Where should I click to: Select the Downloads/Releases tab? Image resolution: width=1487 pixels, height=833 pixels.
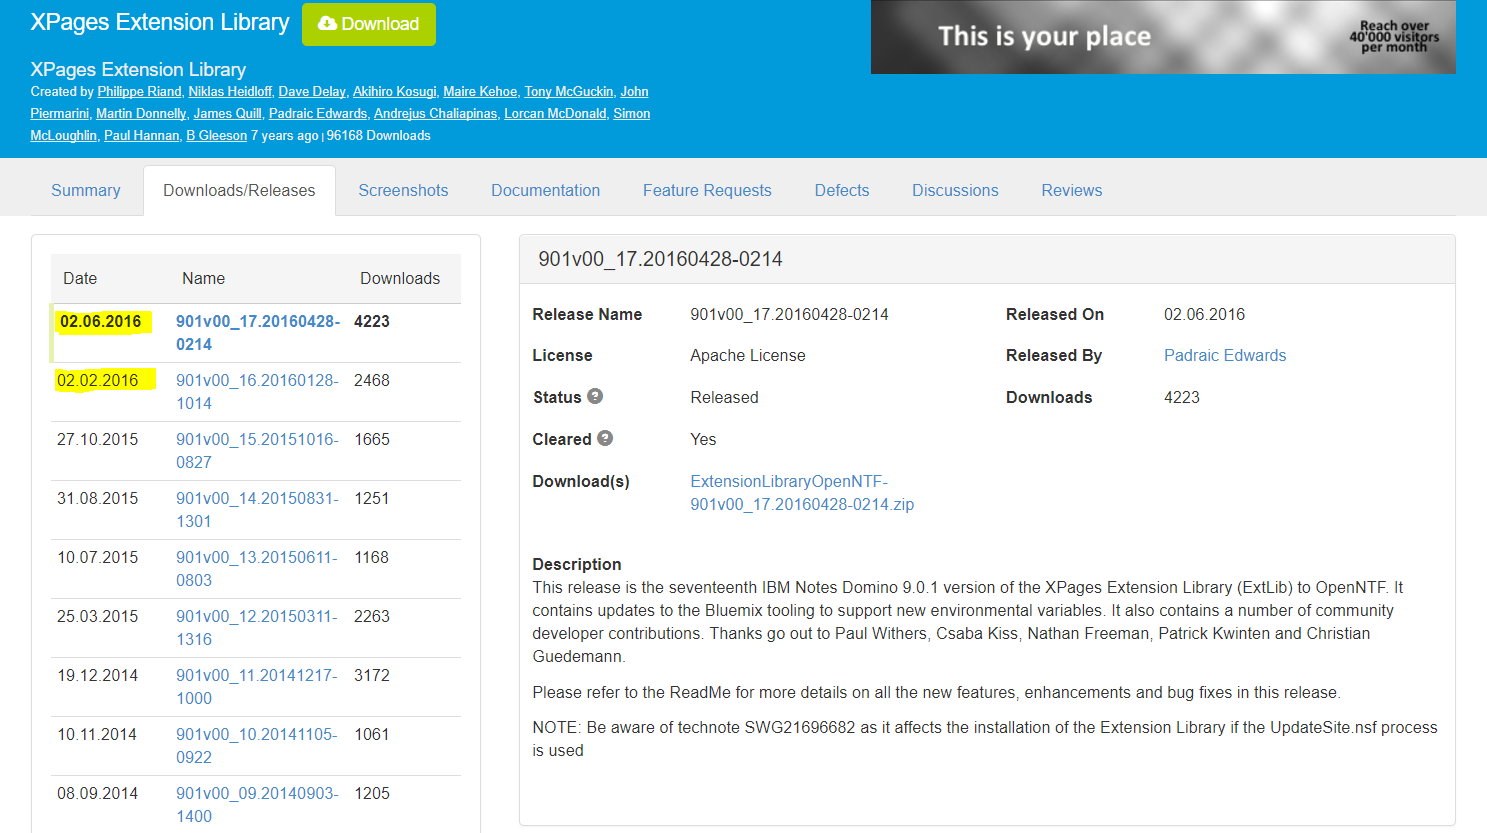239,190
